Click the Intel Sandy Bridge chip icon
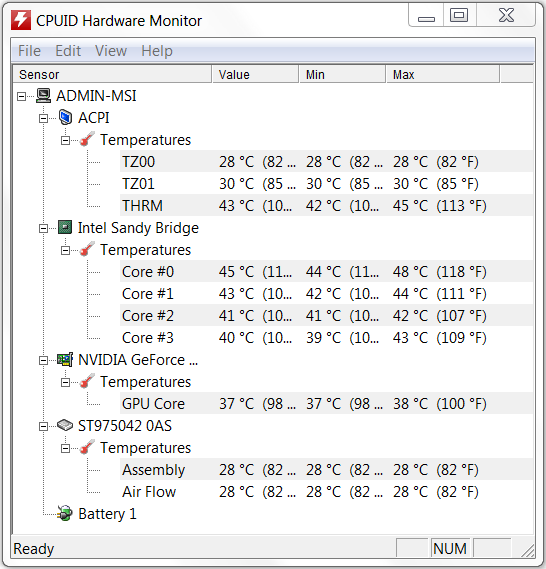The image size is (546, 569). coord(65,228)
